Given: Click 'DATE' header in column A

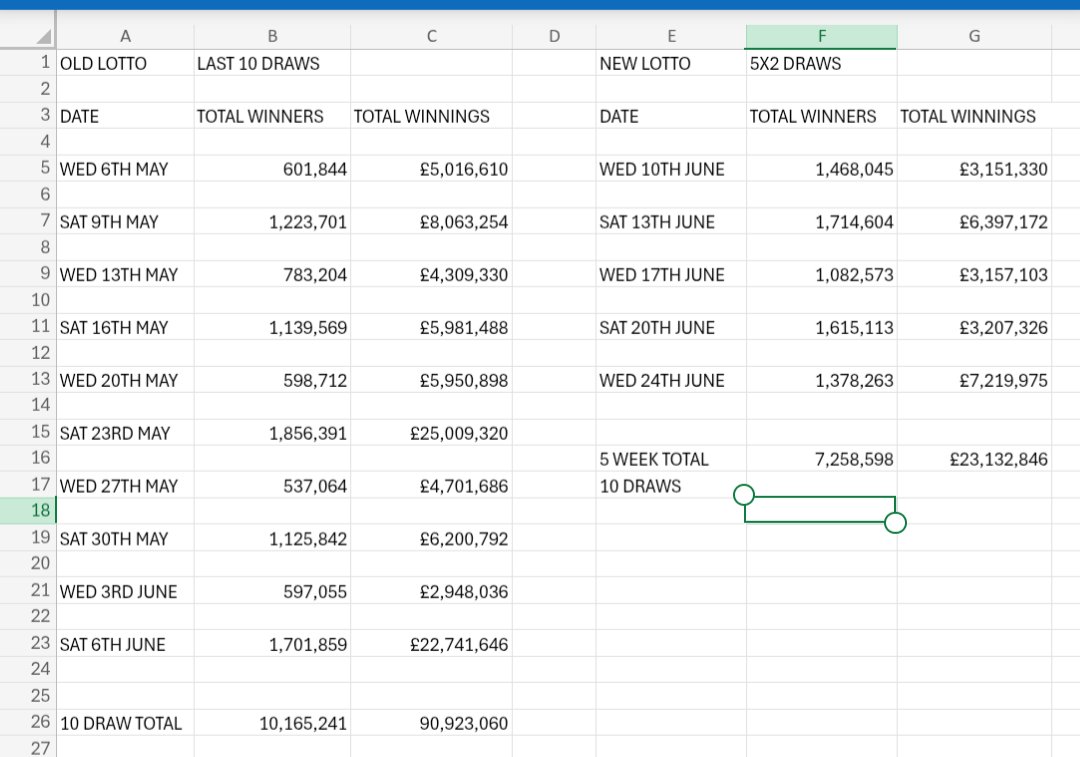Looking at the screenshot, I should tap(125, 116).
